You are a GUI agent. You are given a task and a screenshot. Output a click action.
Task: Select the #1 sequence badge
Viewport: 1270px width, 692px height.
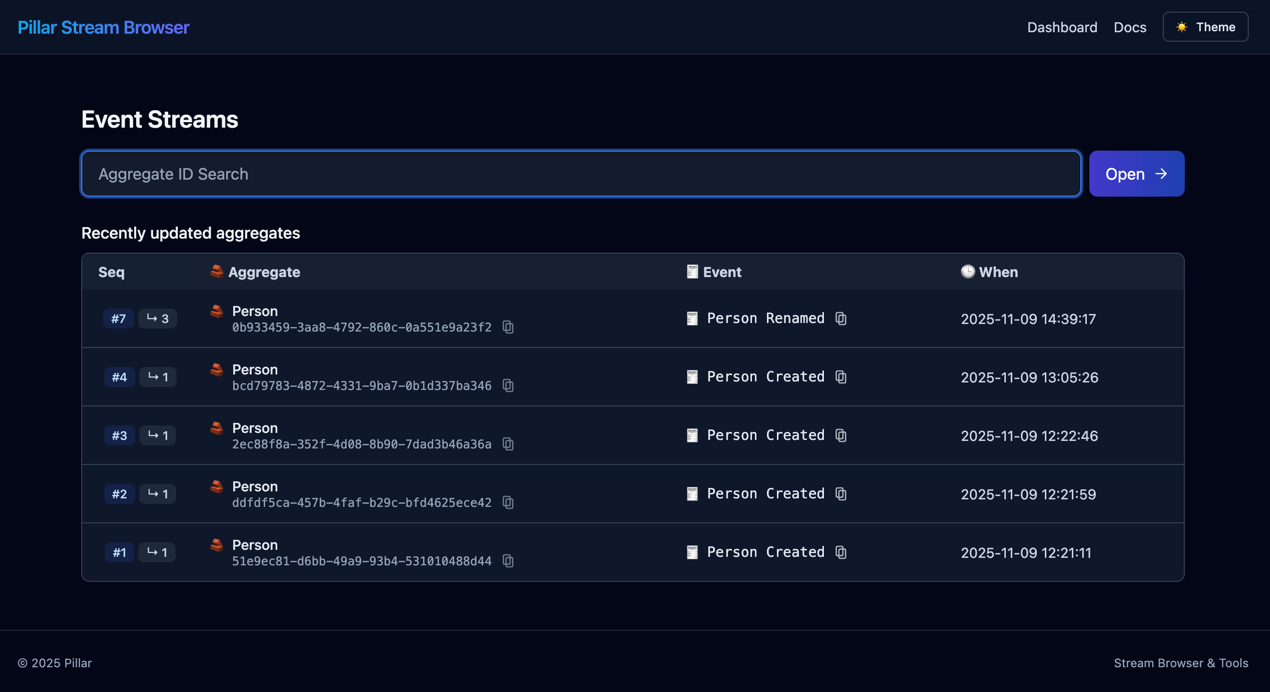point(119,552)
